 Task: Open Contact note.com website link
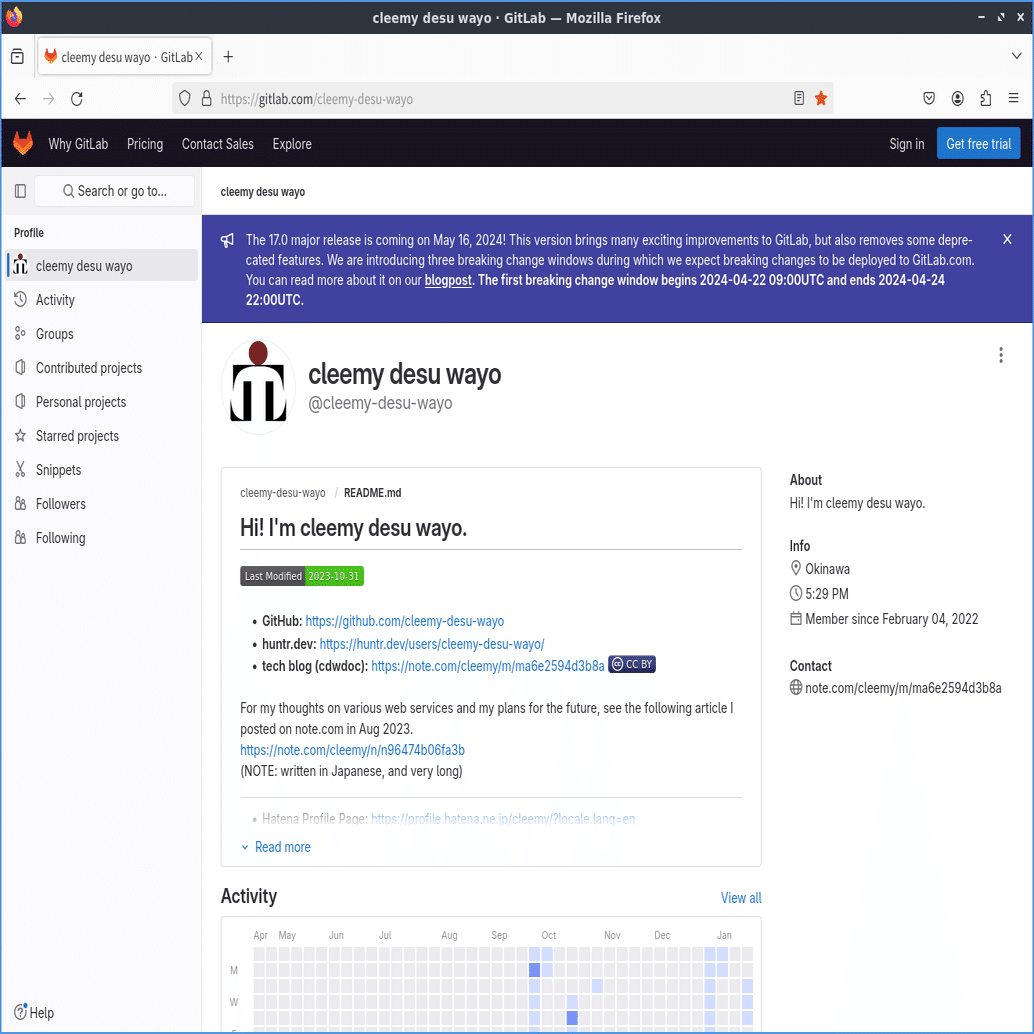[903, 688]
